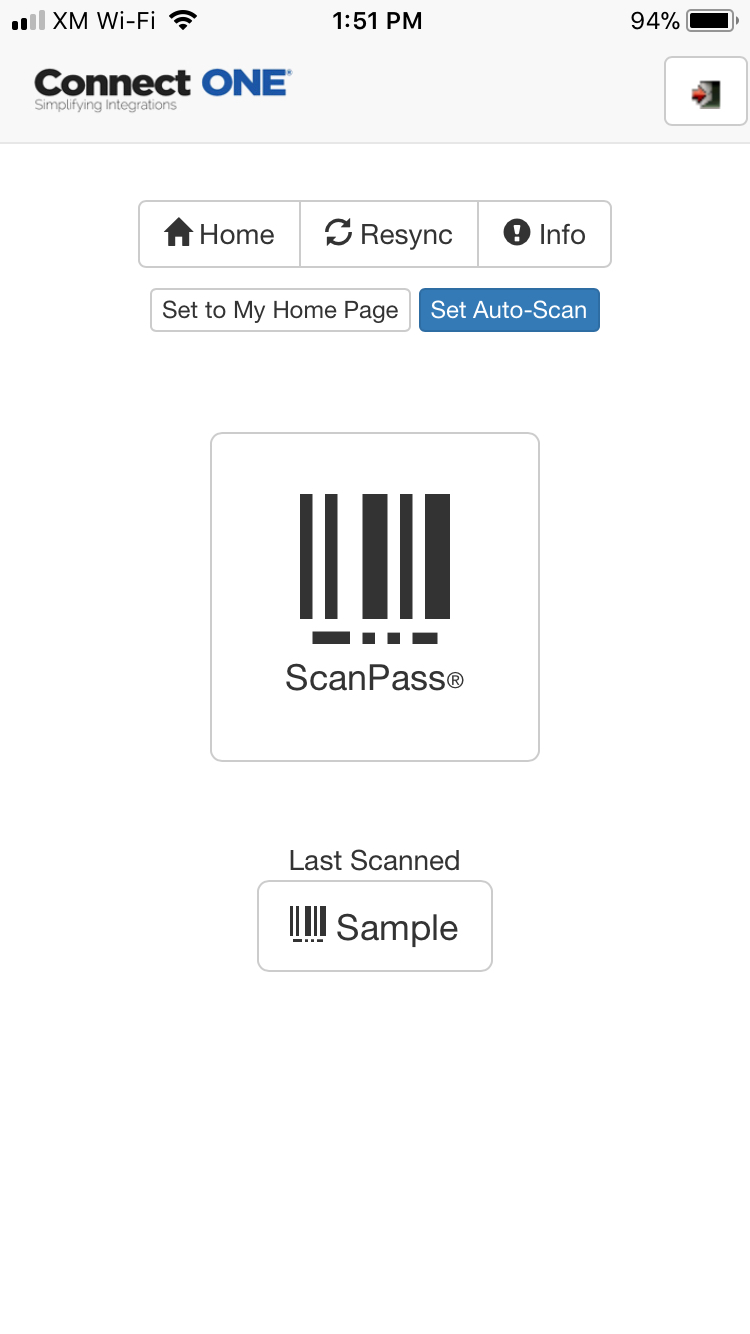Screen dimensions: 750x1334
Task: Click the circular arrows Resync icon
Action: [339, 234]
